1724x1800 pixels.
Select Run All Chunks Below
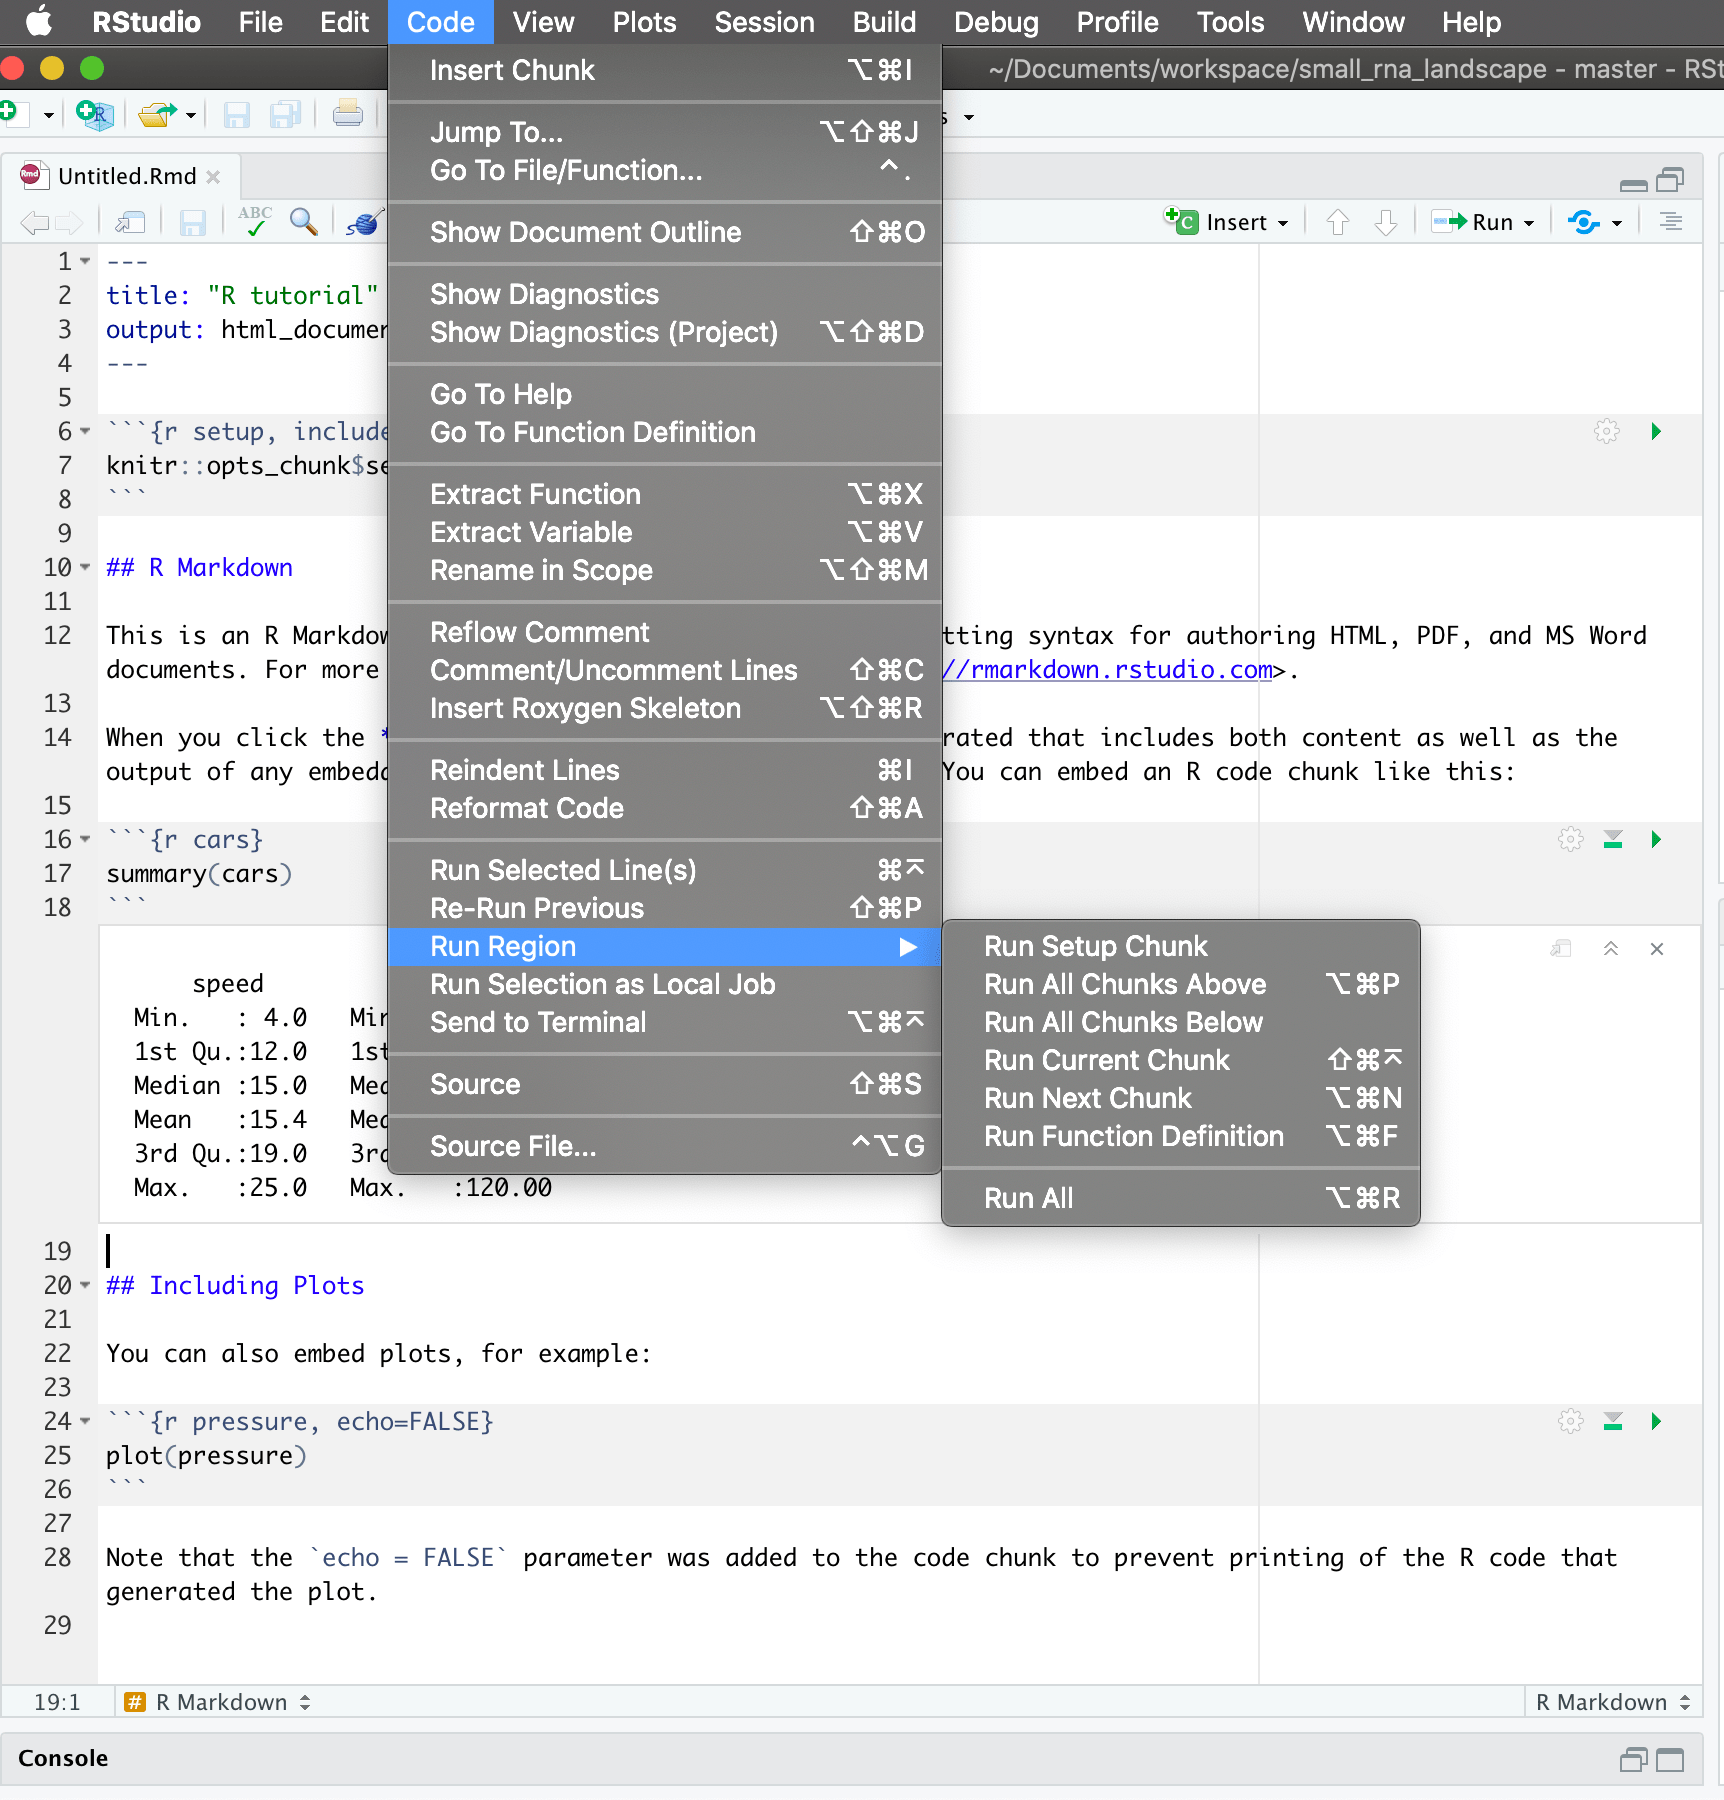(1123, 1022)
